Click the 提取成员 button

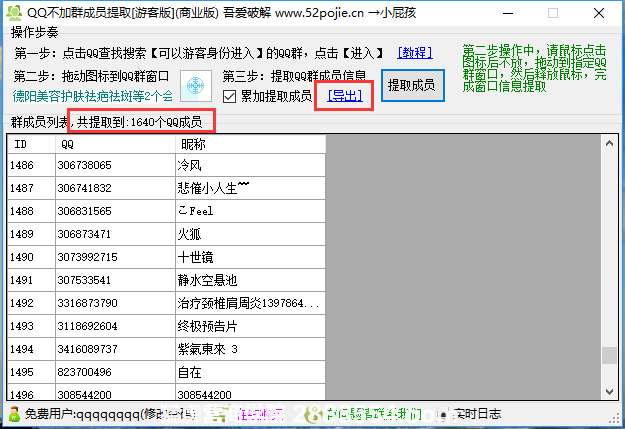413,85
